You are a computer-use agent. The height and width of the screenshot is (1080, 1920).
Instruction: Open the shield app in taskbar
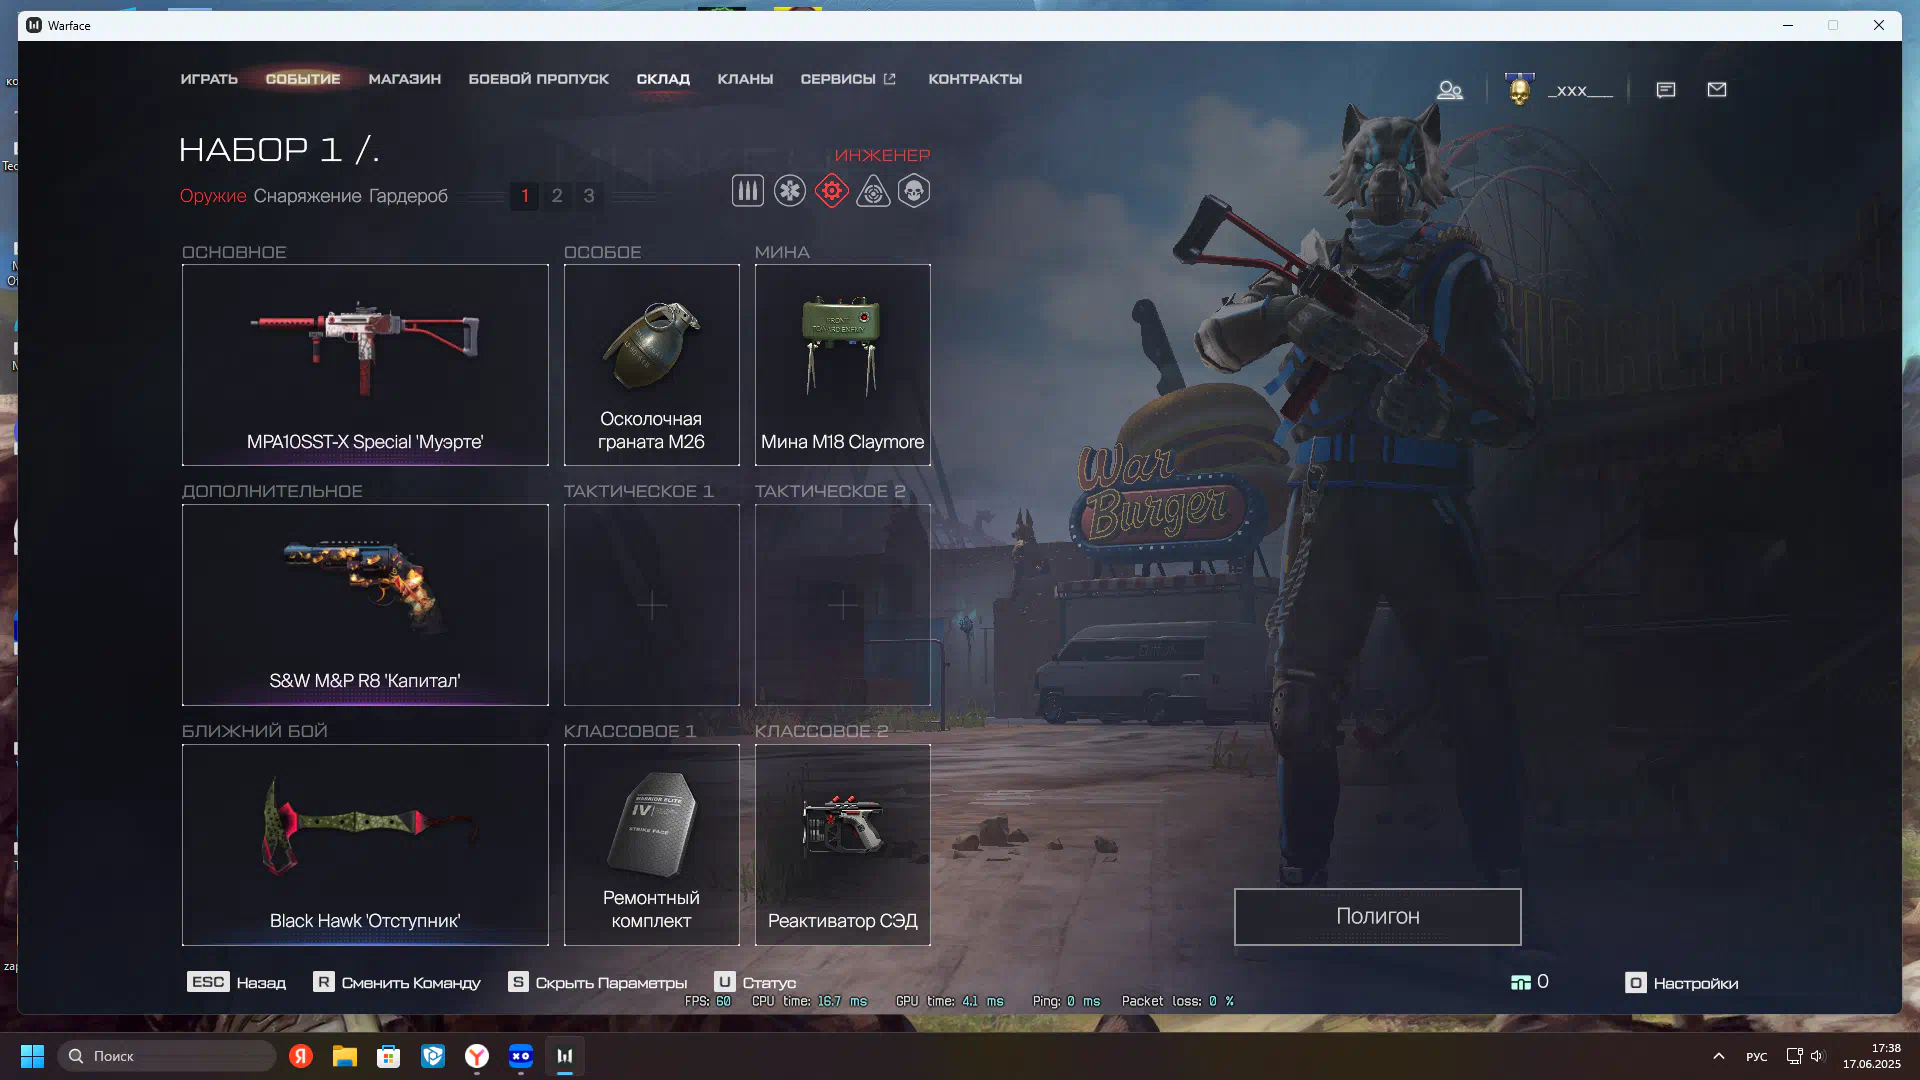click(433, 1056)
